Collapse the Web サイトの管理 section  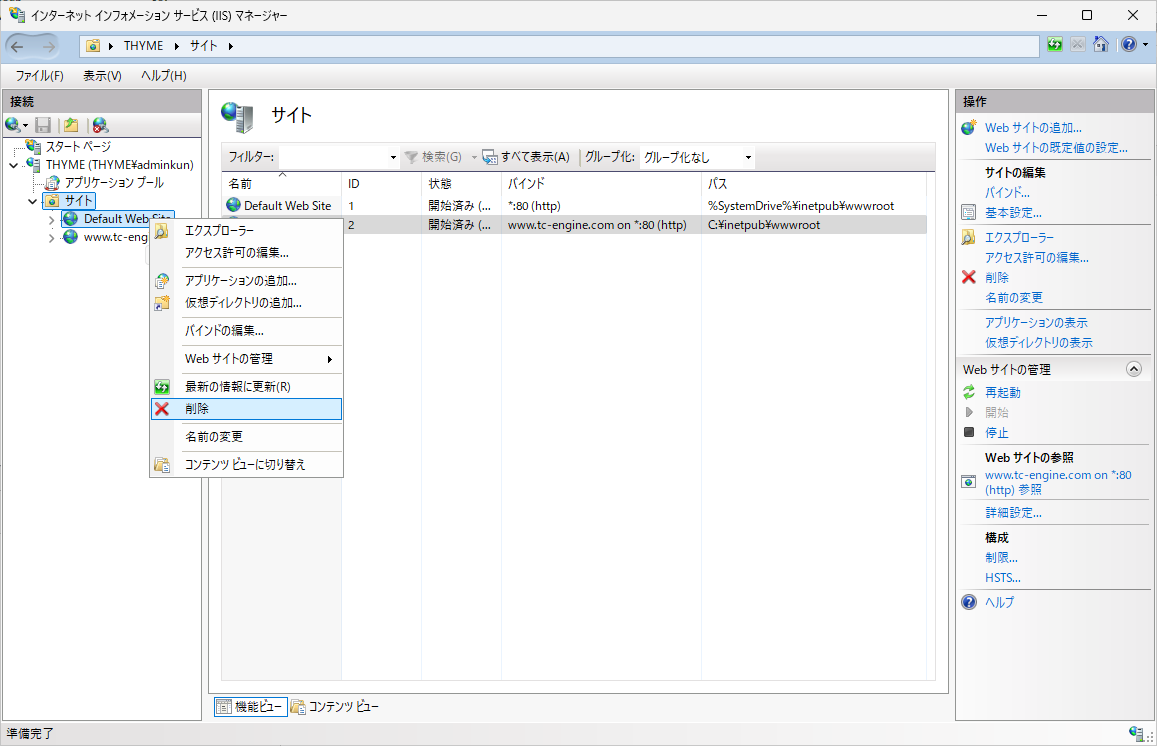point(1134,369)
